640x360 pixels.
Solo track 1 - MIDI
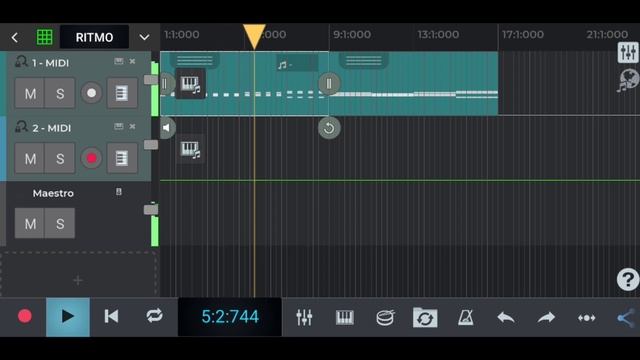click(60, 93)
